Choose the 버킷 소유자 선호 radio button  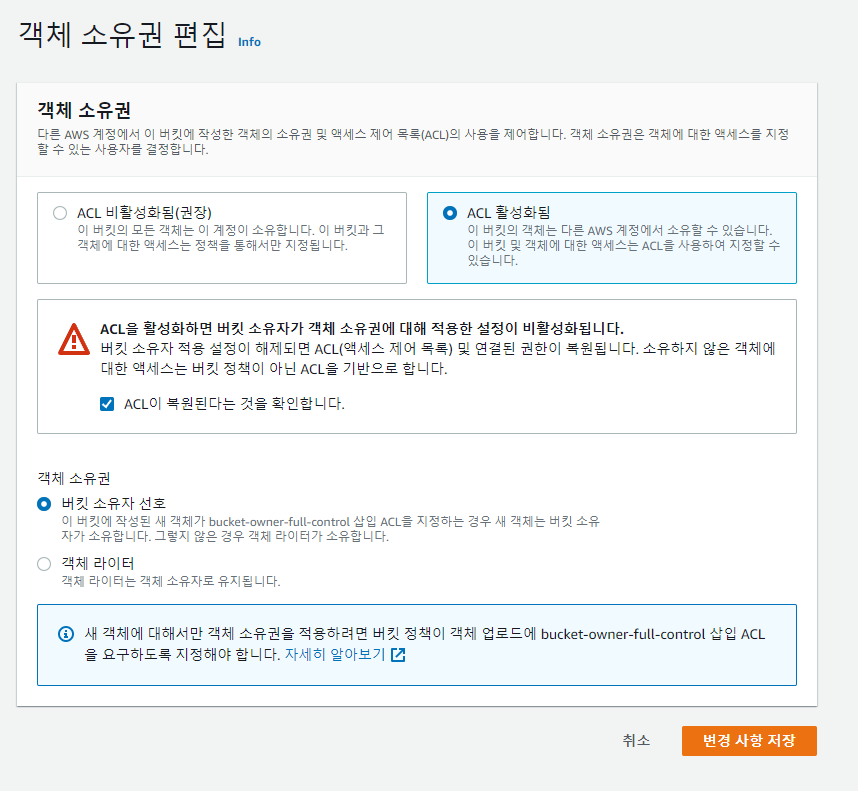tap(44, 504)
